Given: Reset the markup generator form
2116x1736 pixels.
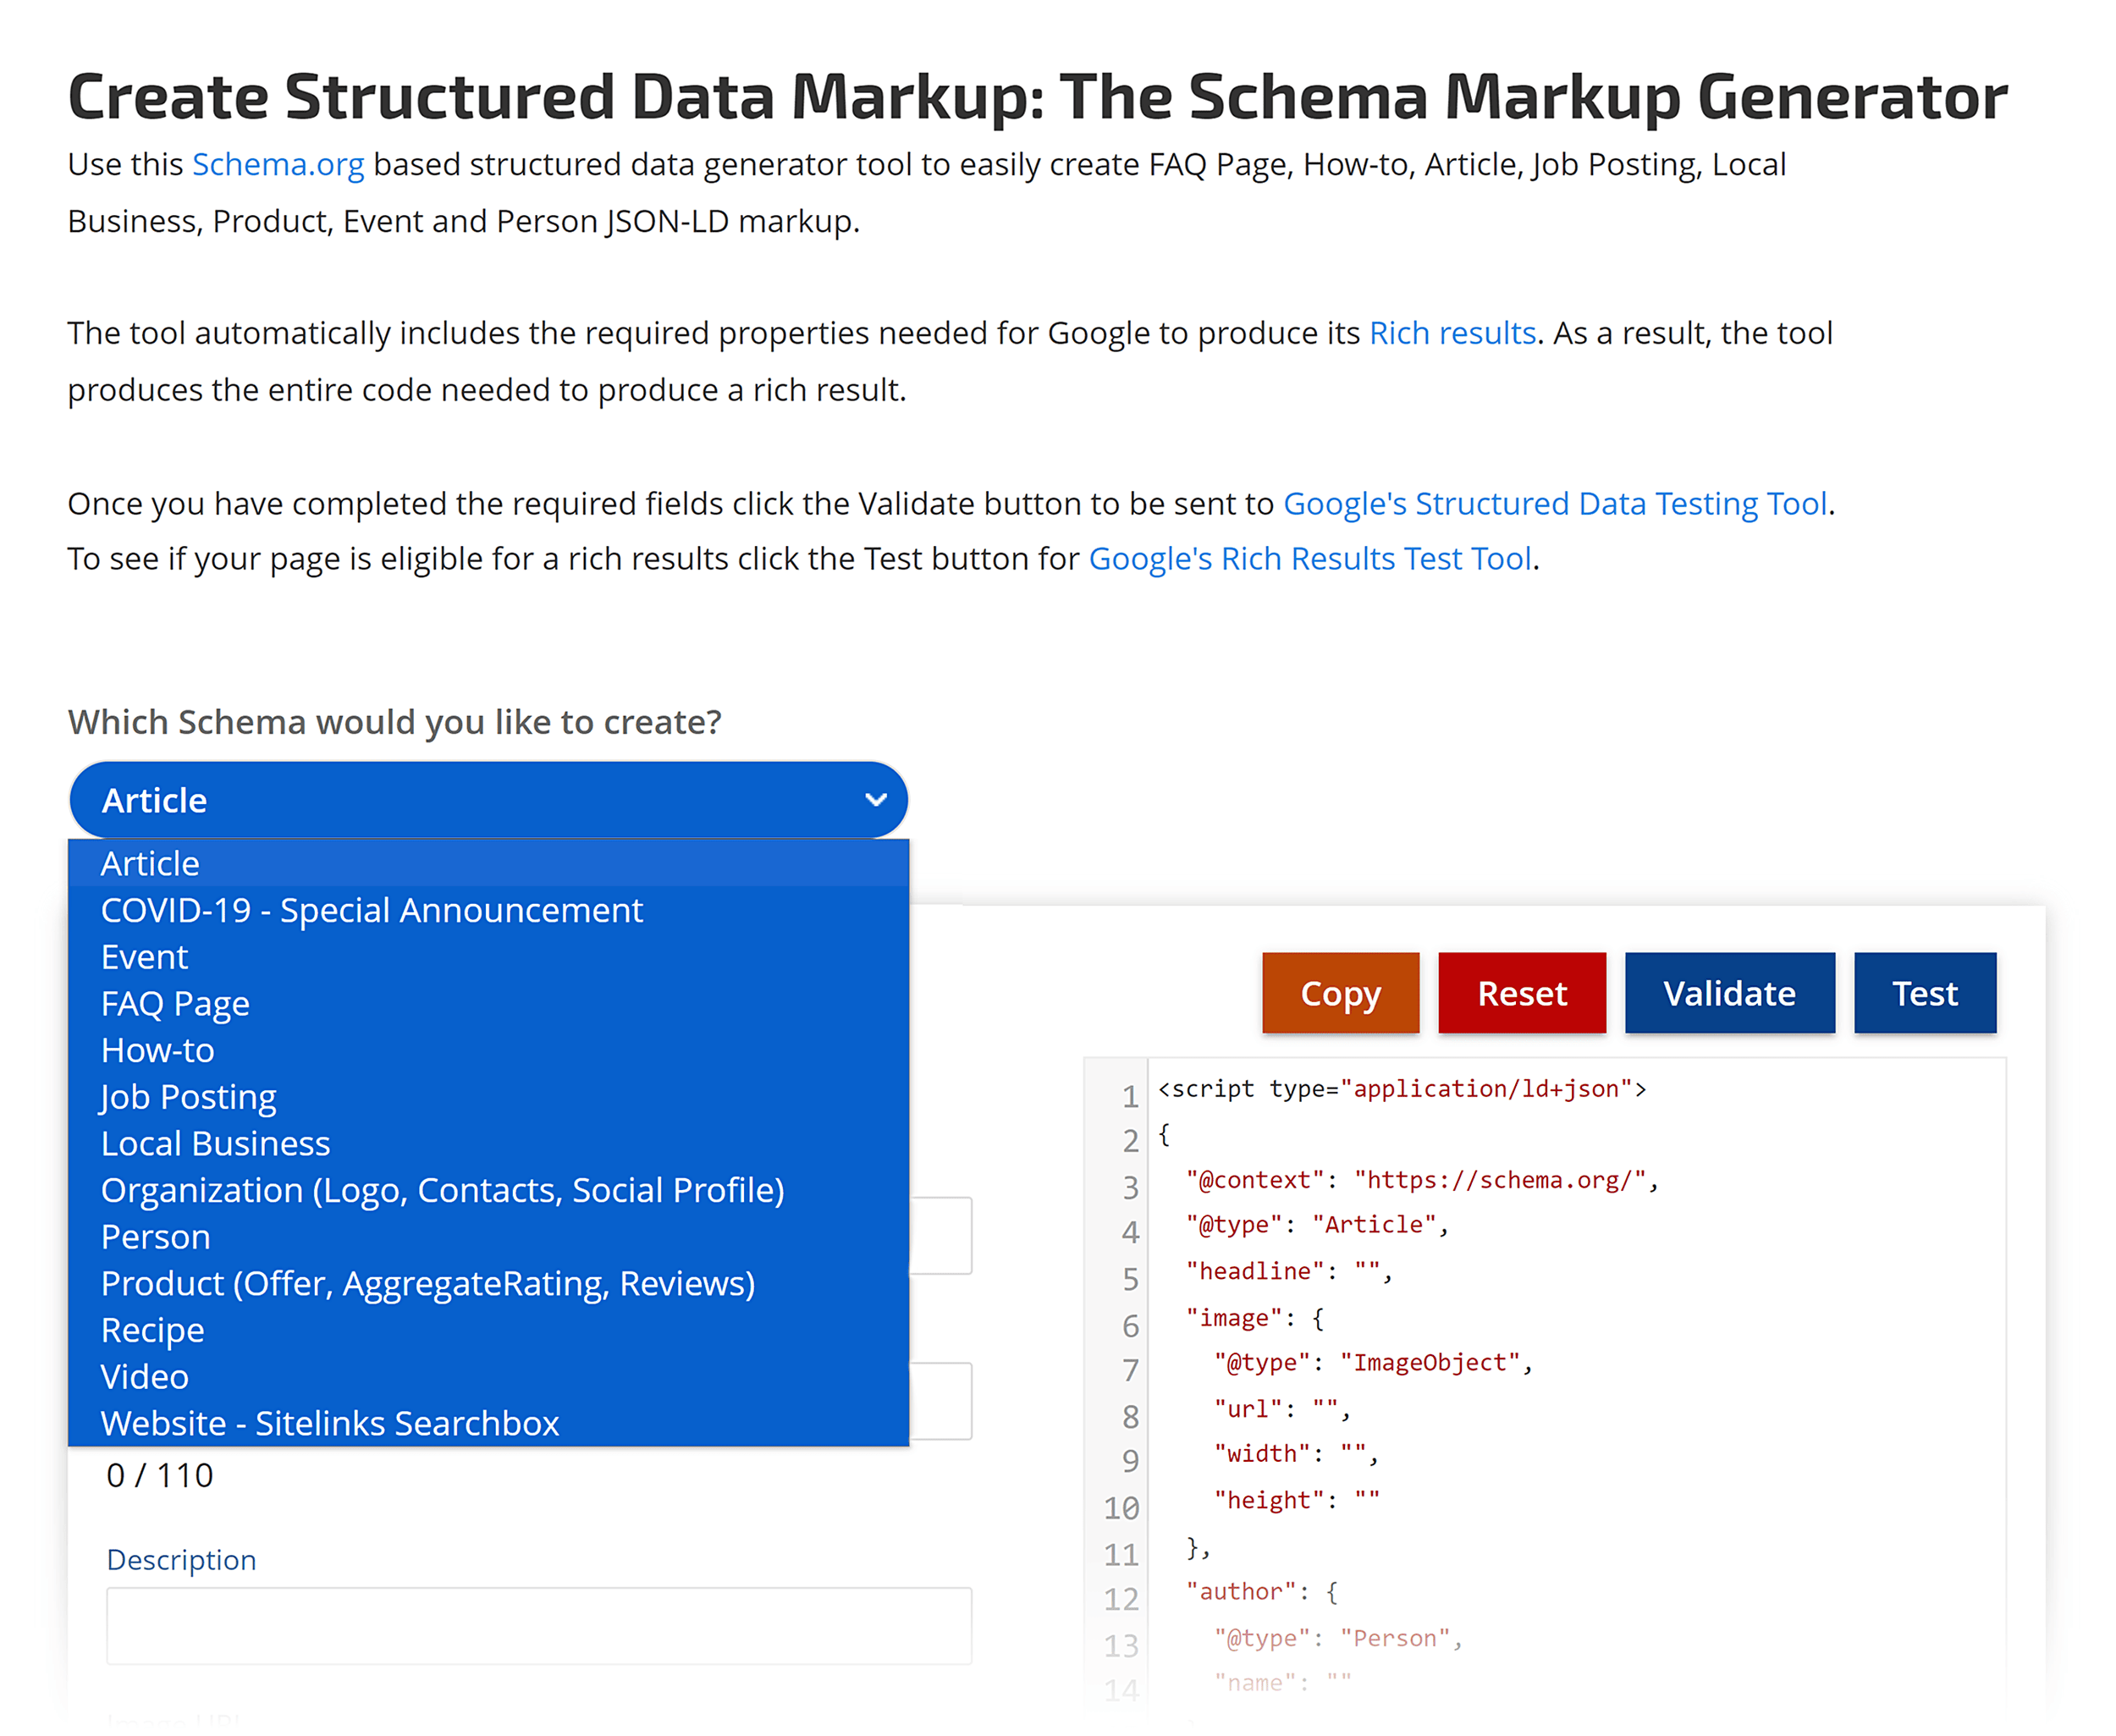Looking at the screenshot, I should [1521, 993].
